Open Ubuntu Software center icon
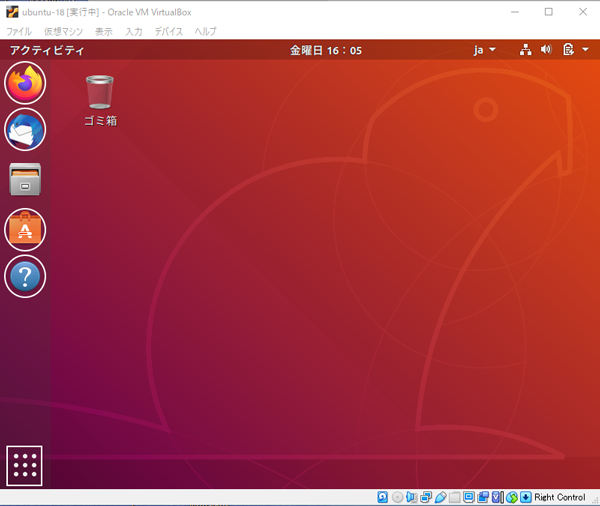Image resolution: width=600 pixels, height=506 pixels. tap(25, 230)
